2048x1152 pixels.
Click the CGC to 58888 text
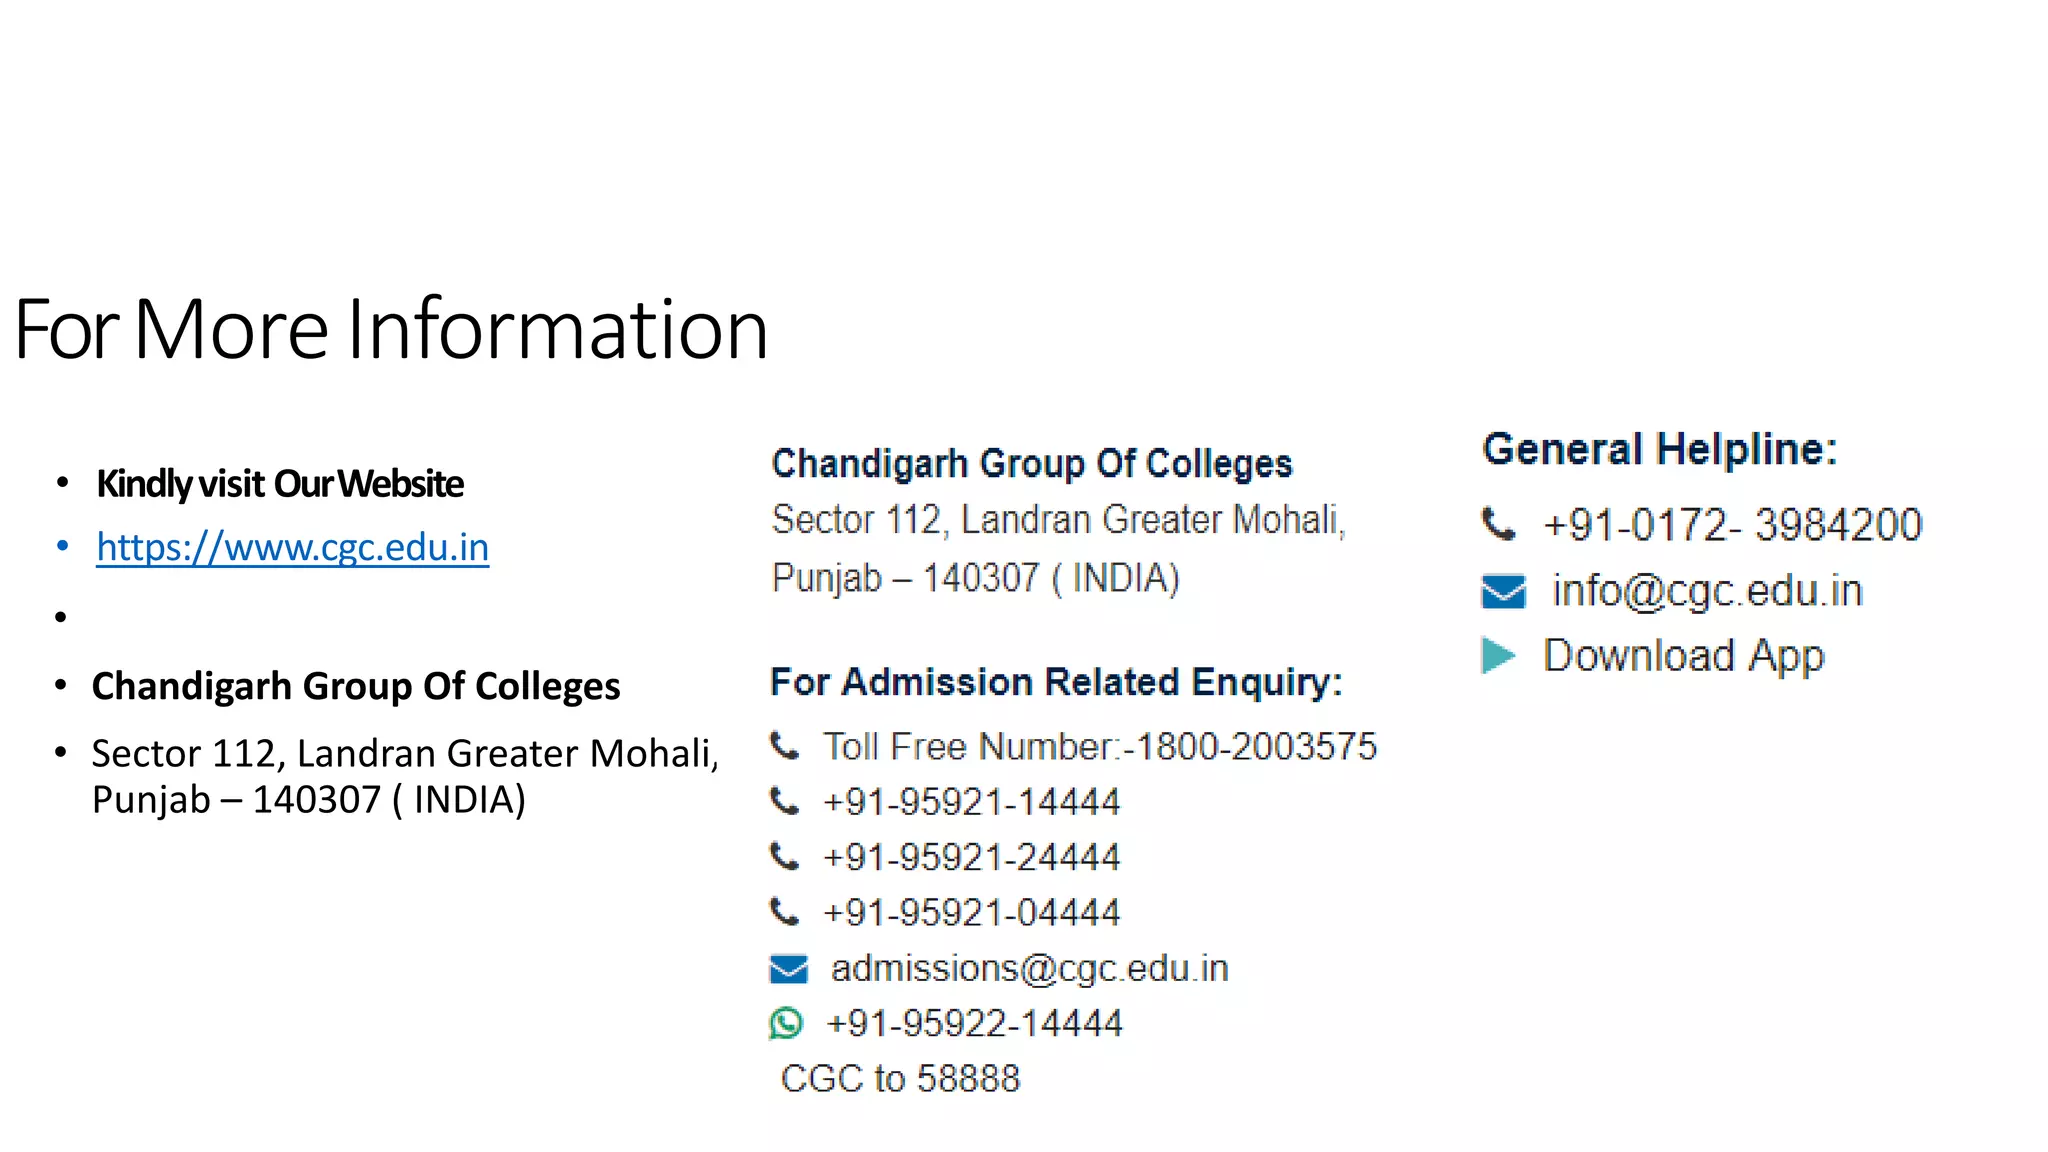point(900,1078)
